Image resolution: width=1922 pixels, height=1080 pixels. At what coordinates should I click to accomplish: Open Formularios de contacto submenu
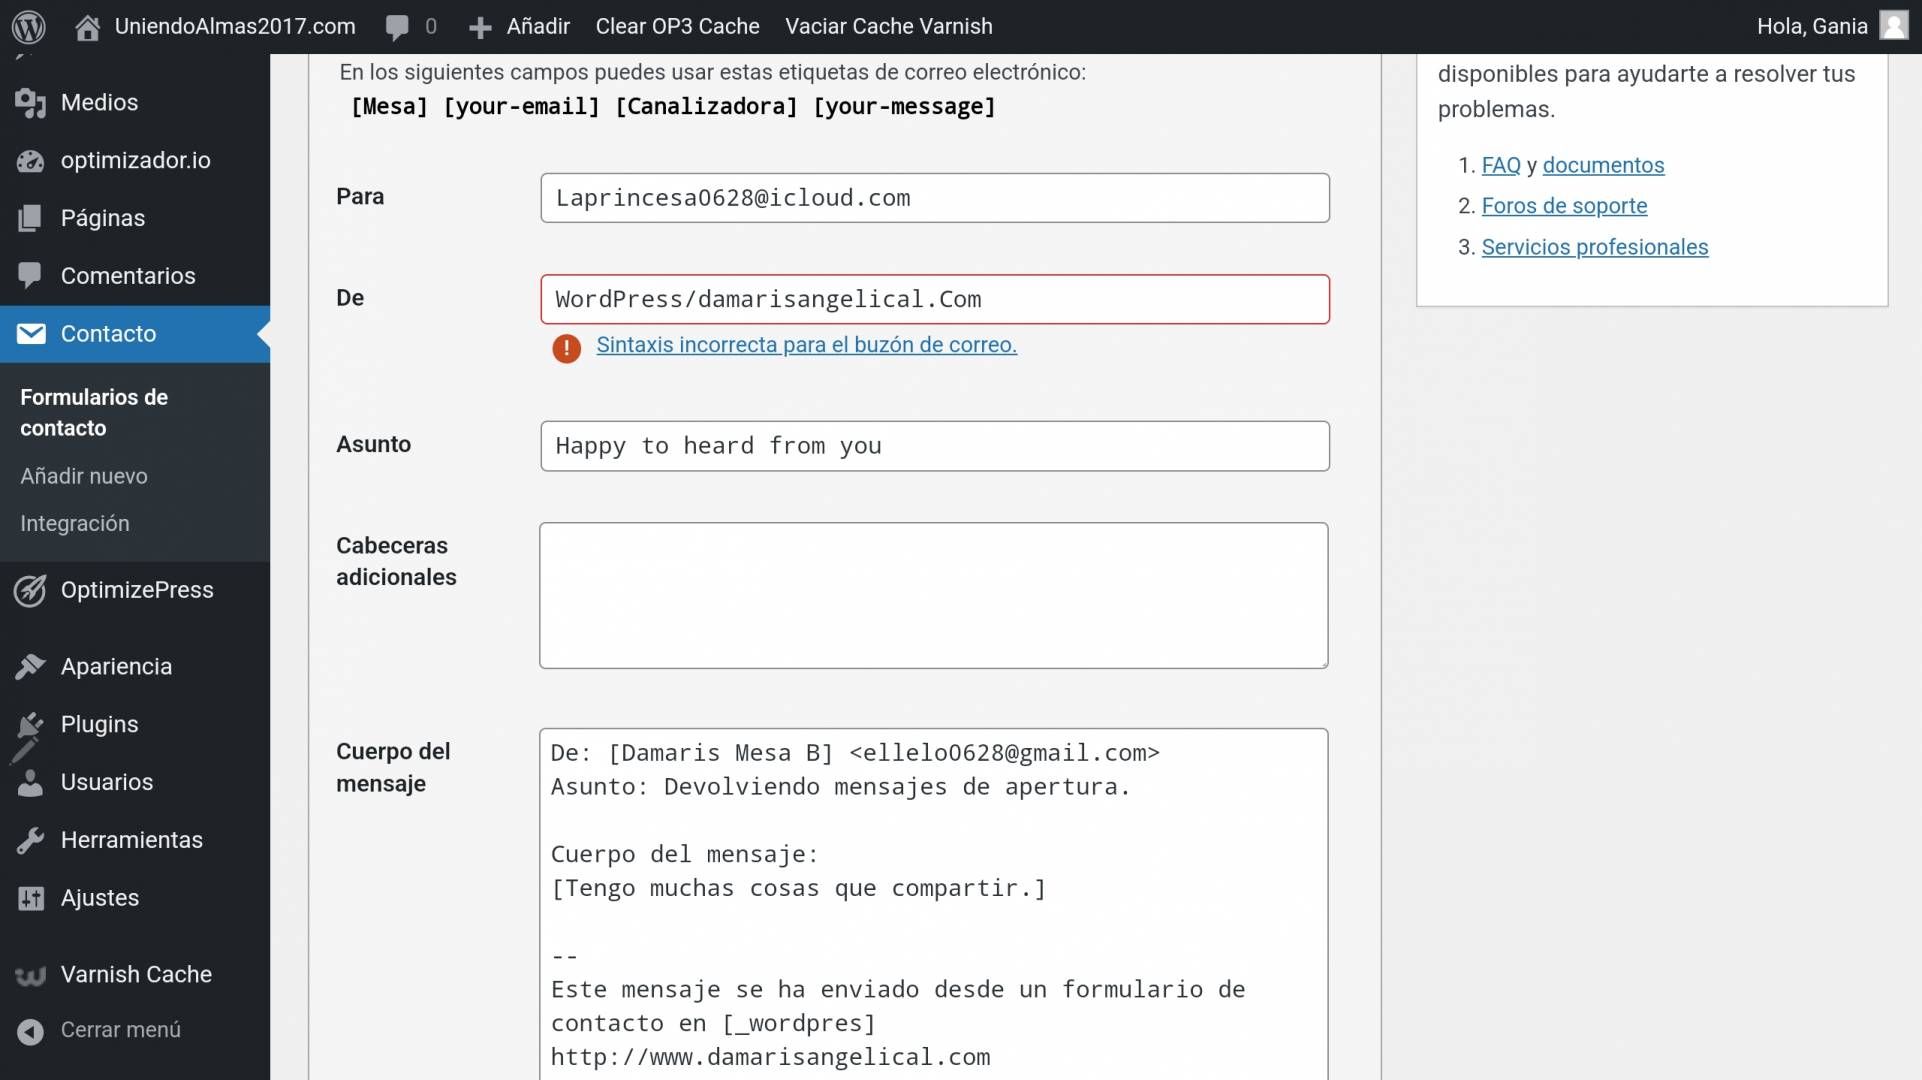click(x=94, y=412)
